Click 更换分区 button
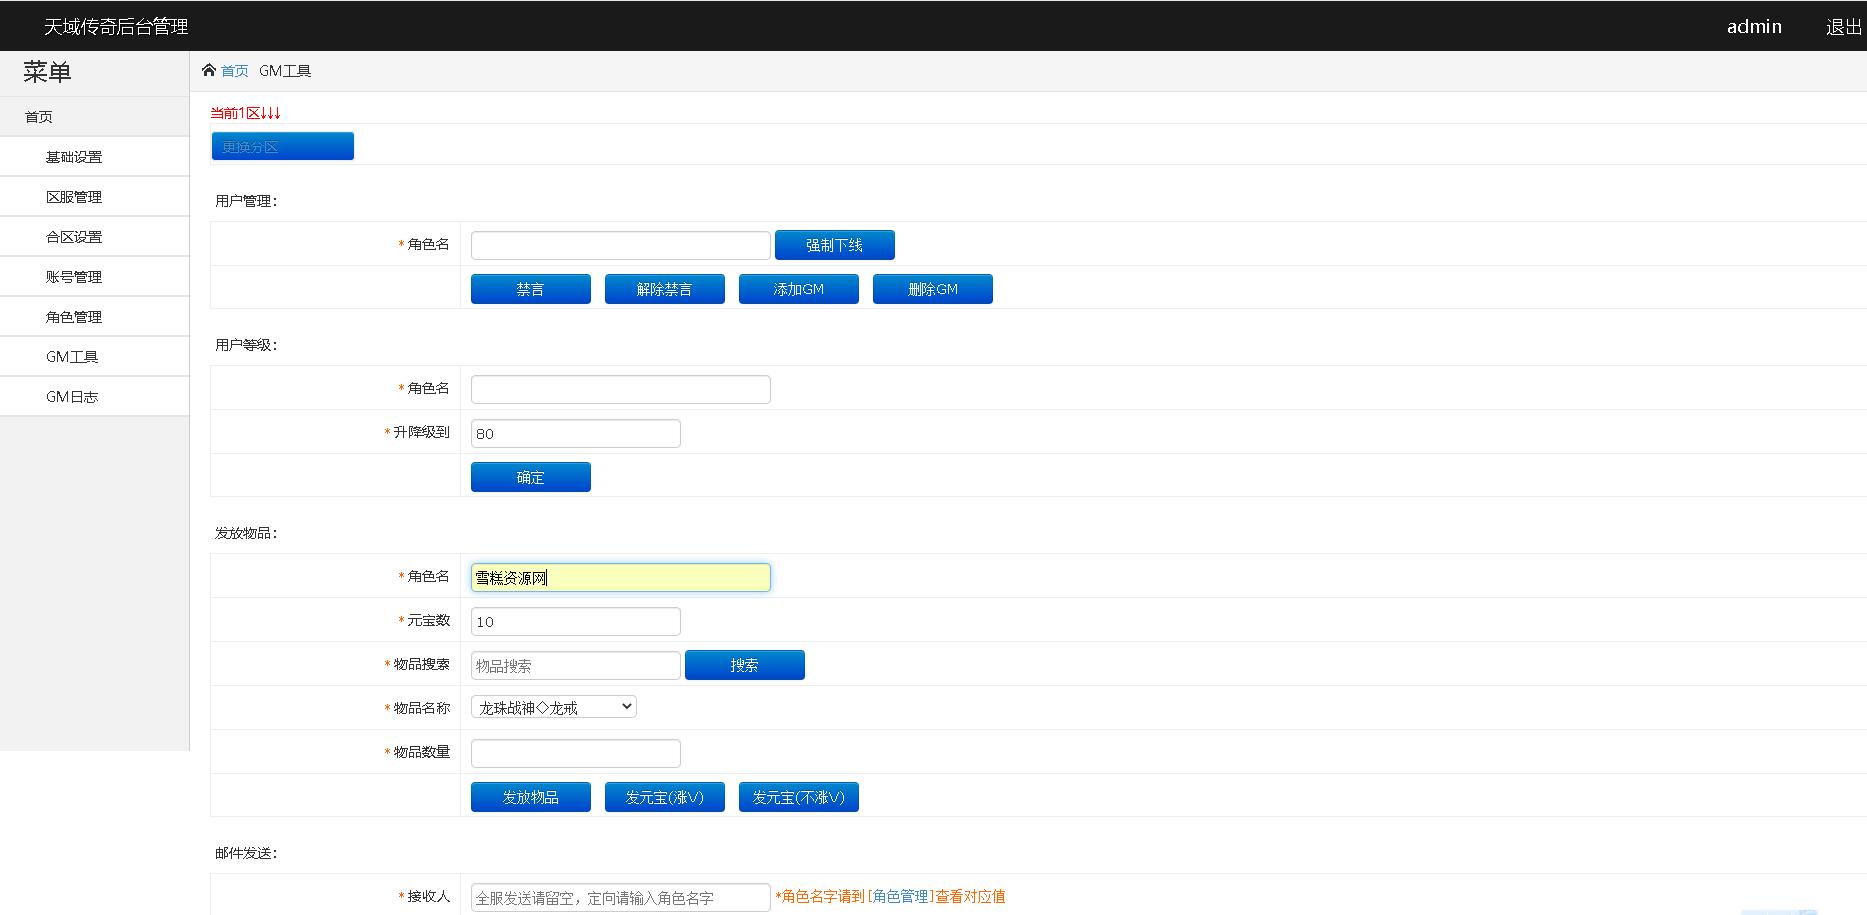Screen dimensions: 1867x915 click(282, 146)
